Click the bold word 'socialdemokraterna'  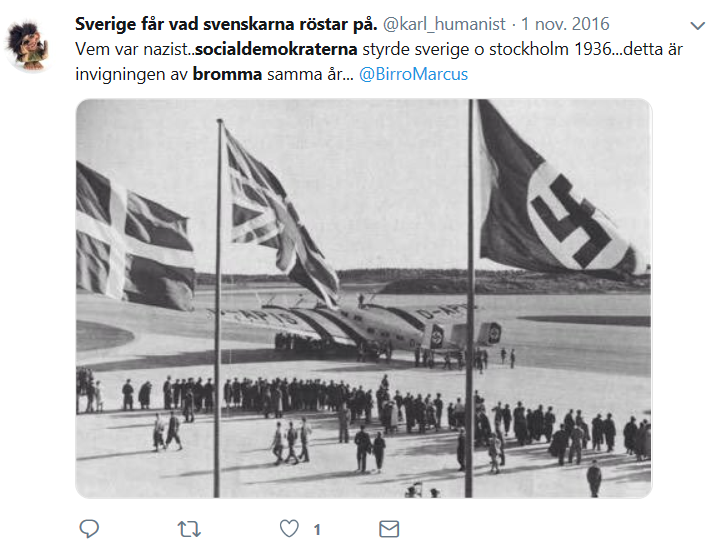(x=276, y=49)
